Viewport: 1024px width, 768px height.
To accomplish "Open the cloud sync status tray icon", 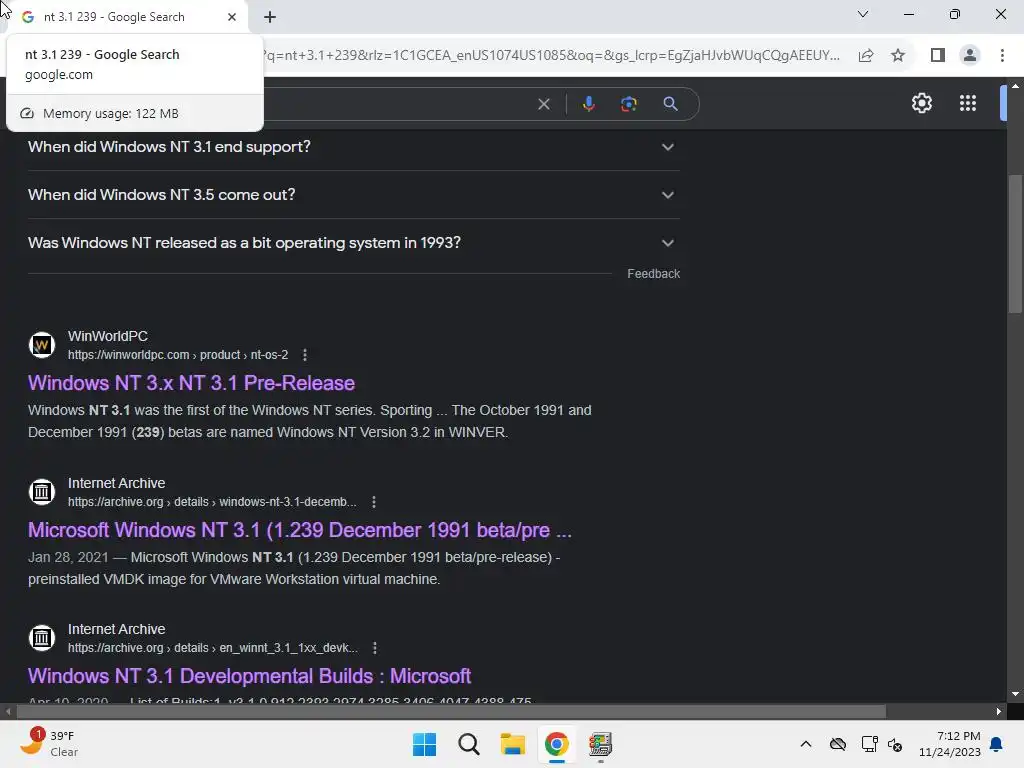I will point(837,744).
